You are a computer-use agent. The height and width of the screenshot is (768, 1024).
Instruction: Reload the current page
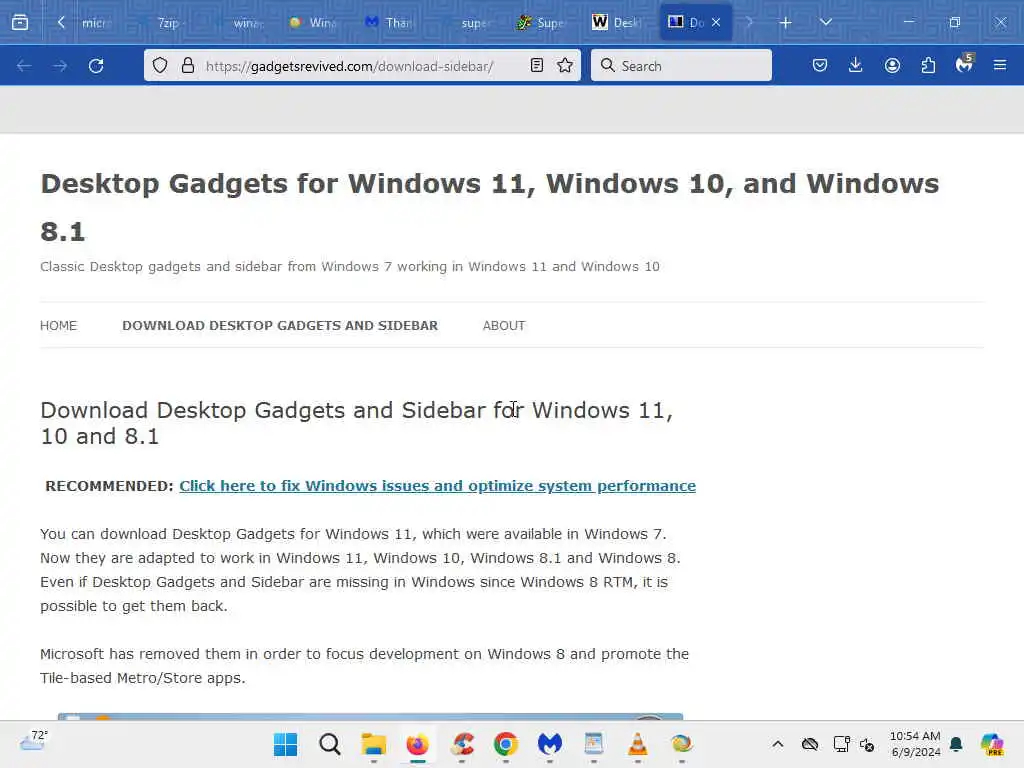click(x=96, y=66)
